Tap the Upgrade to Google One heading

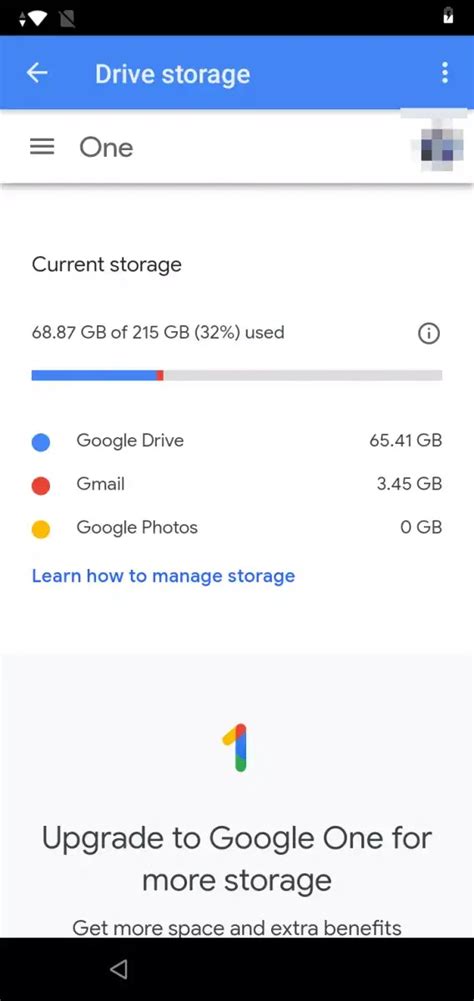tap(237, 859)
